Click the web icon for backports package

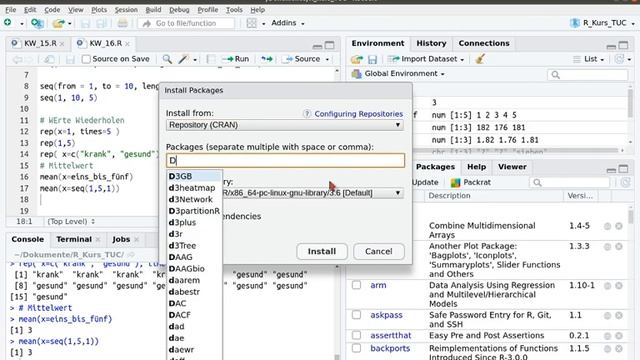(x=607, y=349)
